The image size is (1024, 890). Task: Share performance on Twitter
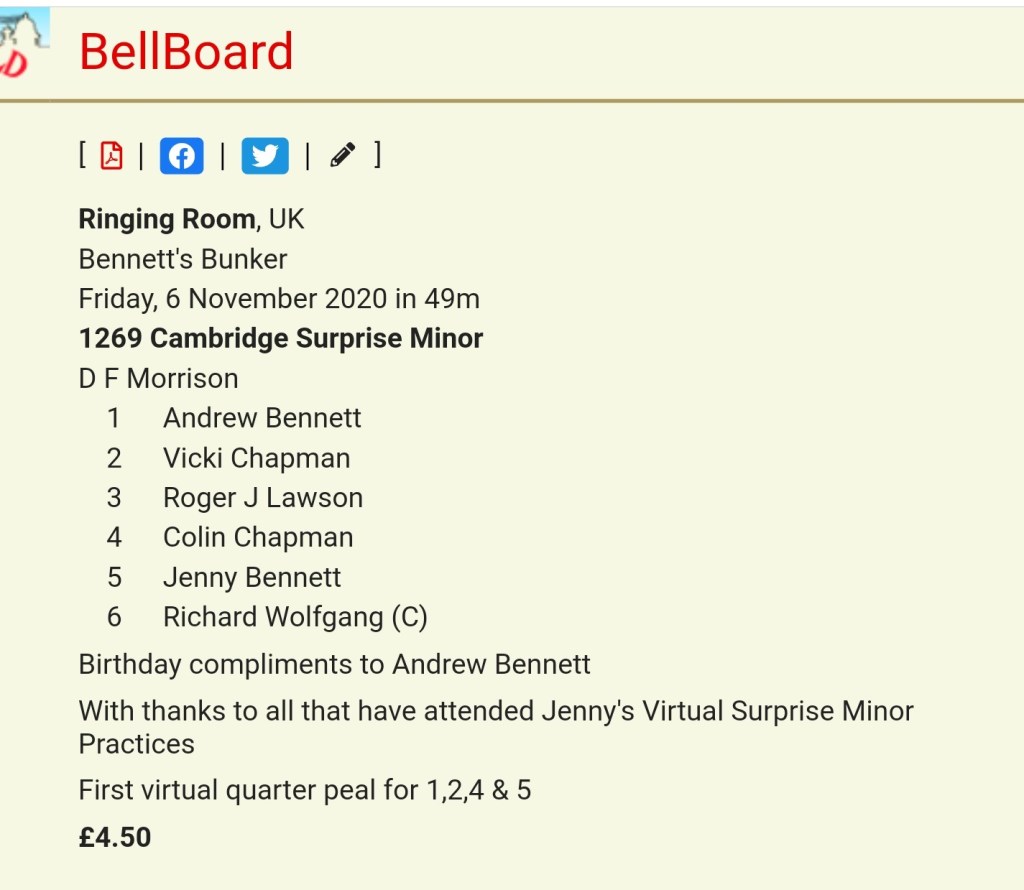coord(265,156)
